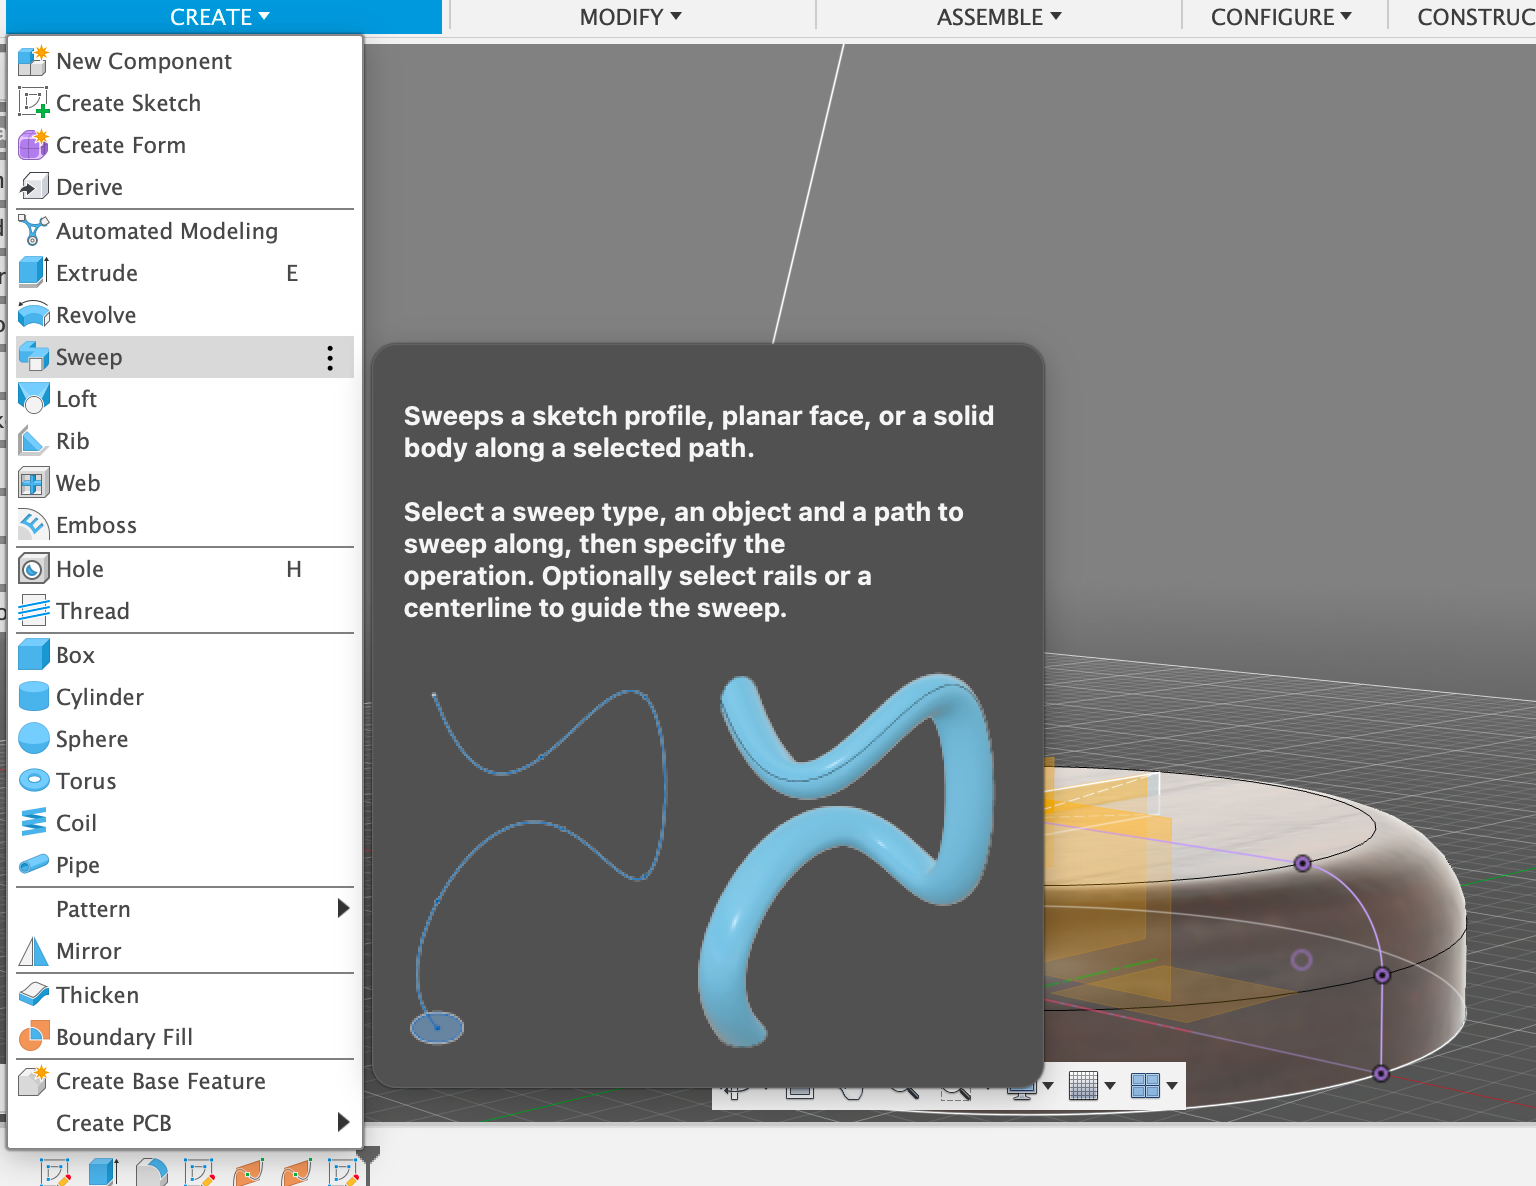Open the MODIFY menu
Screen dimensions: 1536x1186
click(630, 17)
